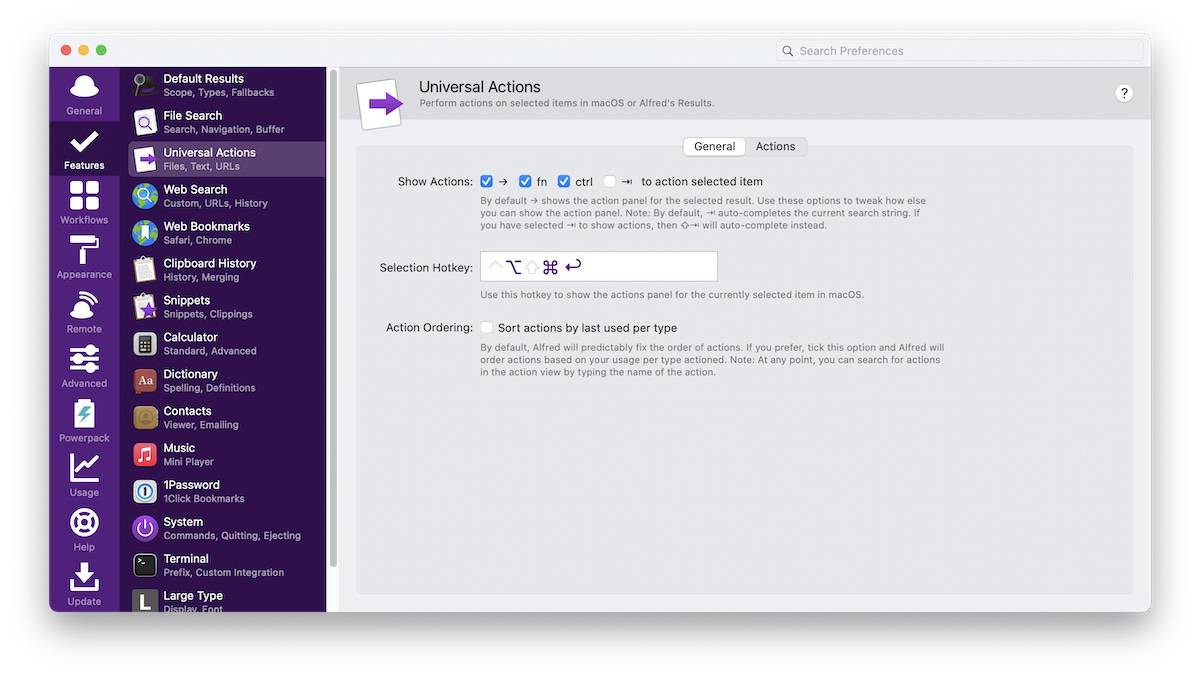Click the Terminal icon
Viewport: 1200px width, 677px height.
tap(145, 565)
